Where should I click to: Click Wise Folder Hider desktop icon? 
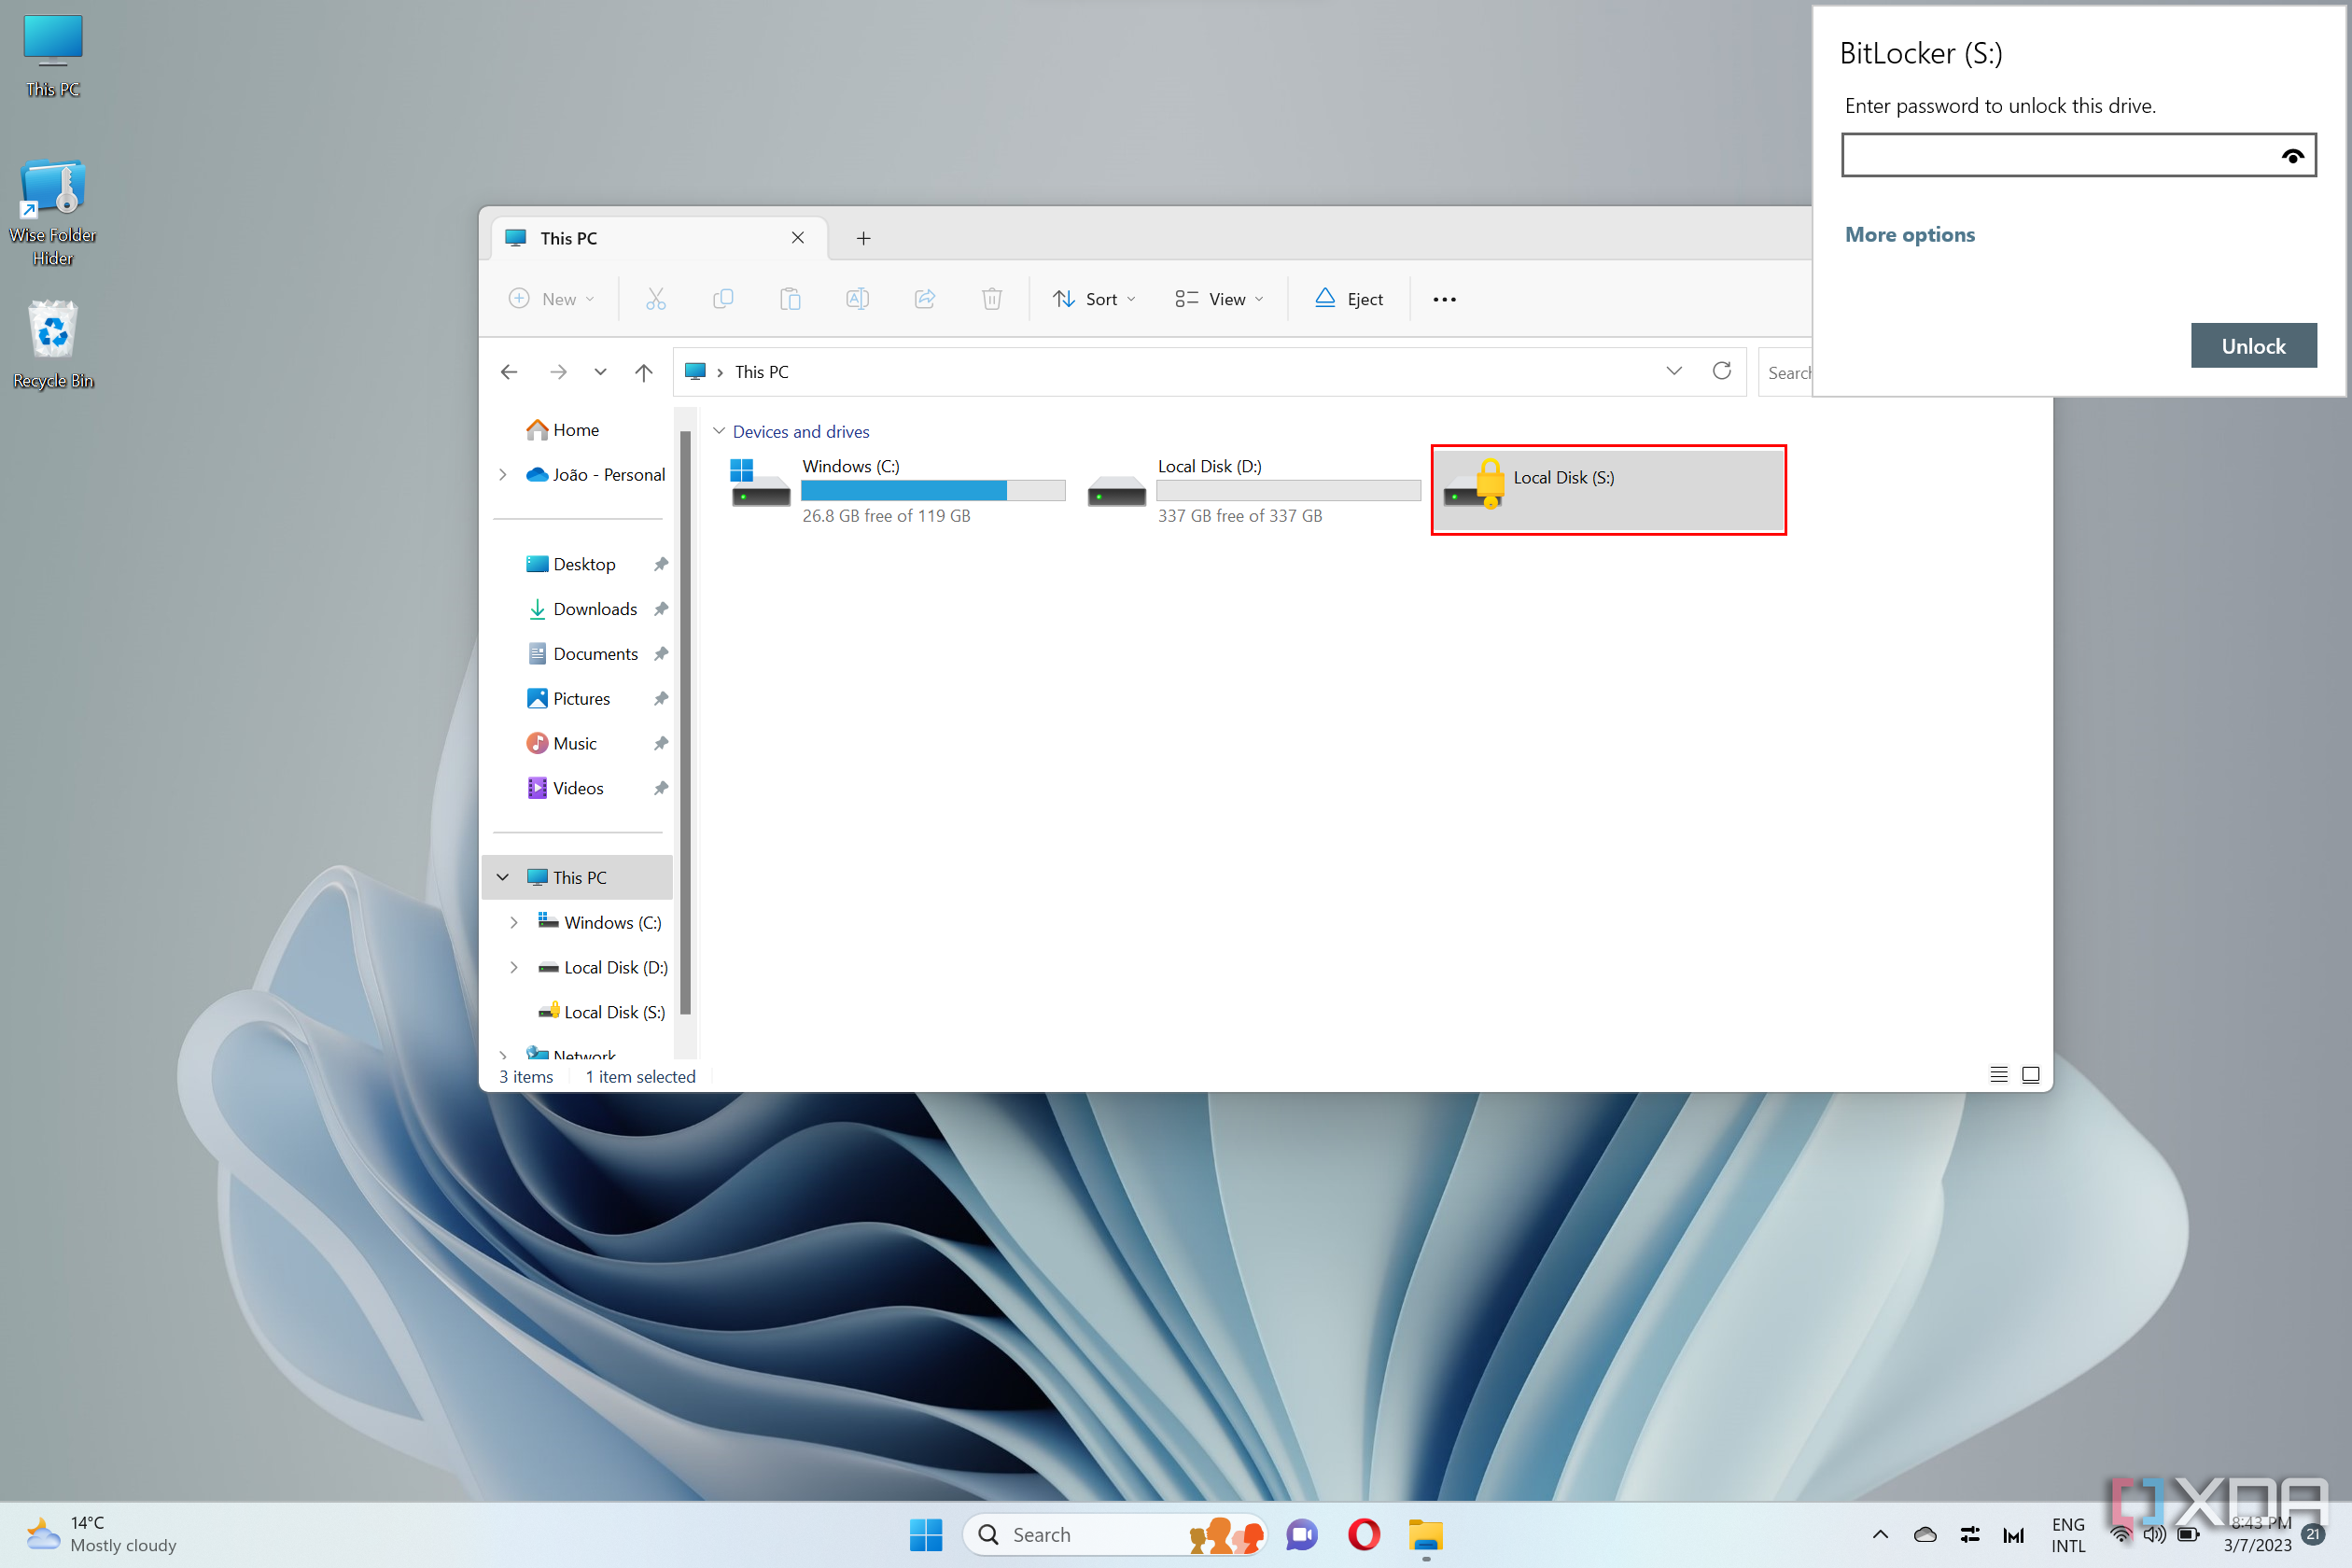pyautogui.click(x=52, y=190)
